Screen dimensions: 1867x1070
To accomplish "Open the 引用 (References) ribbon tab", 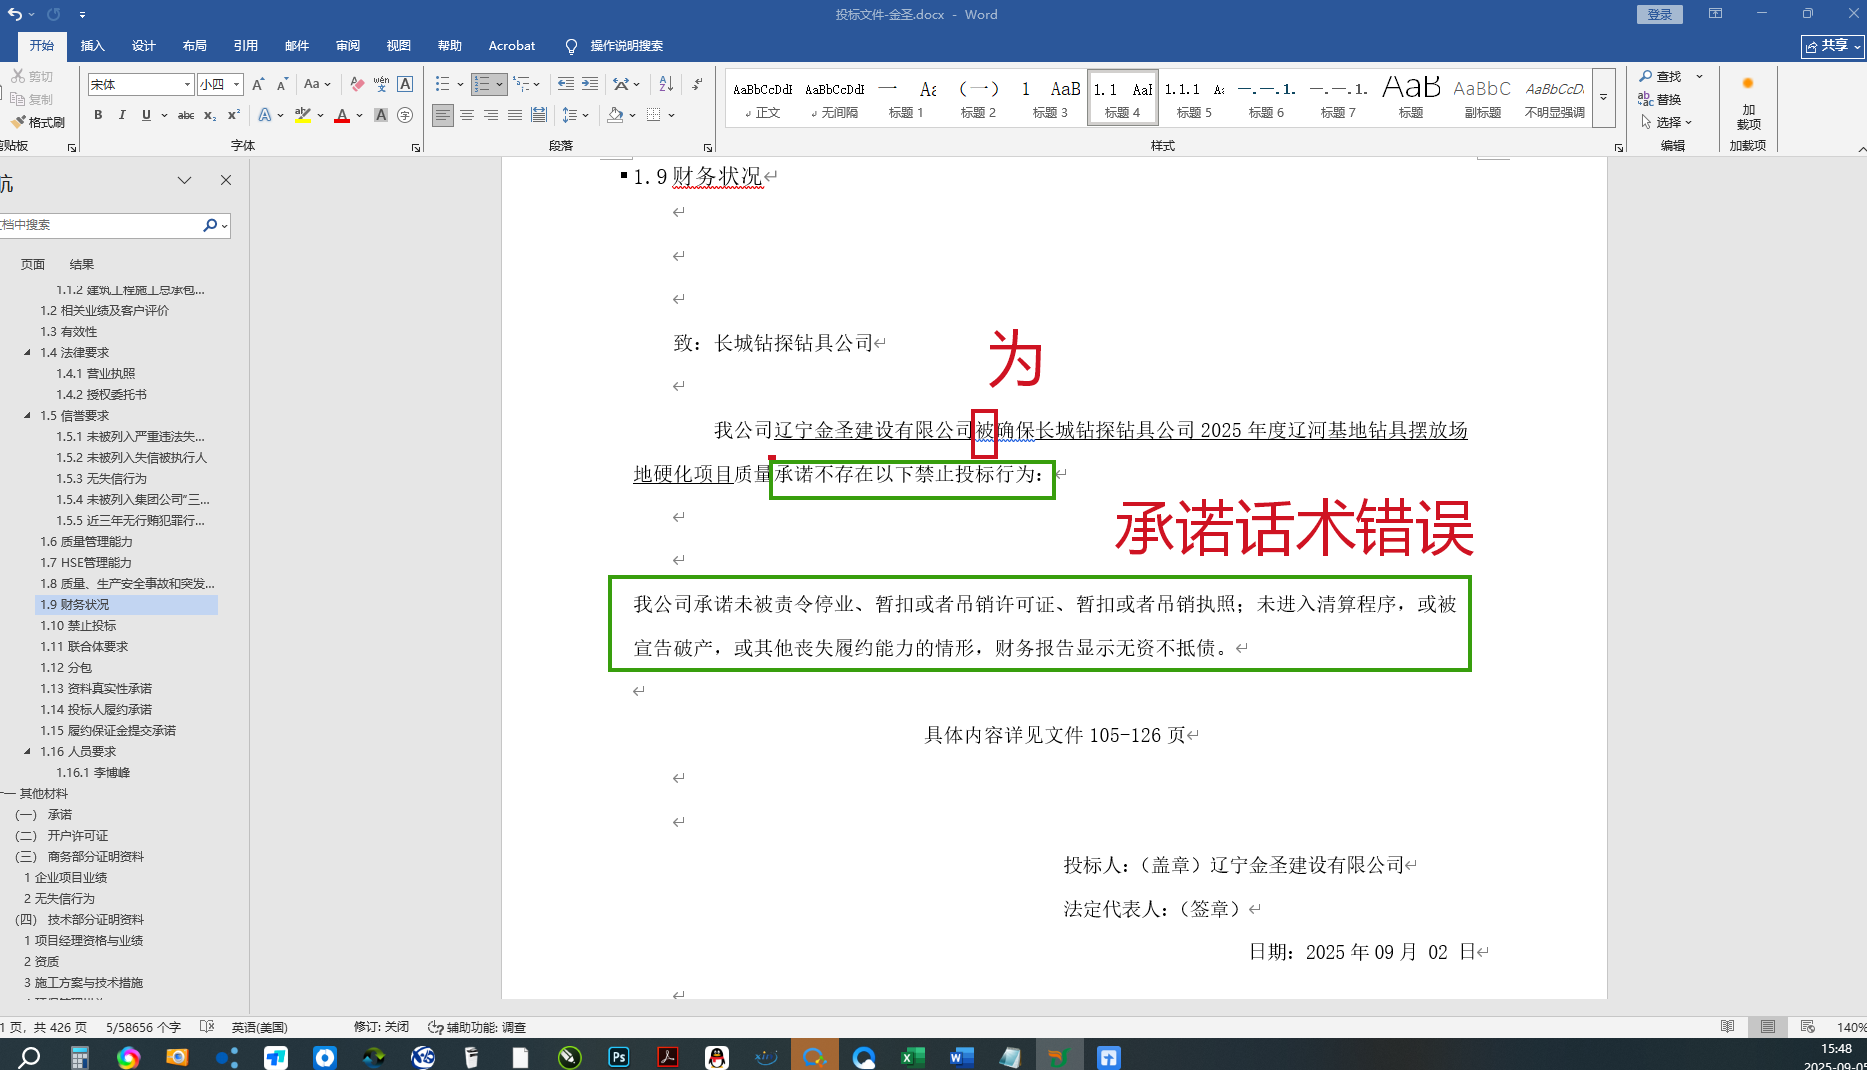I will (246, 45).
